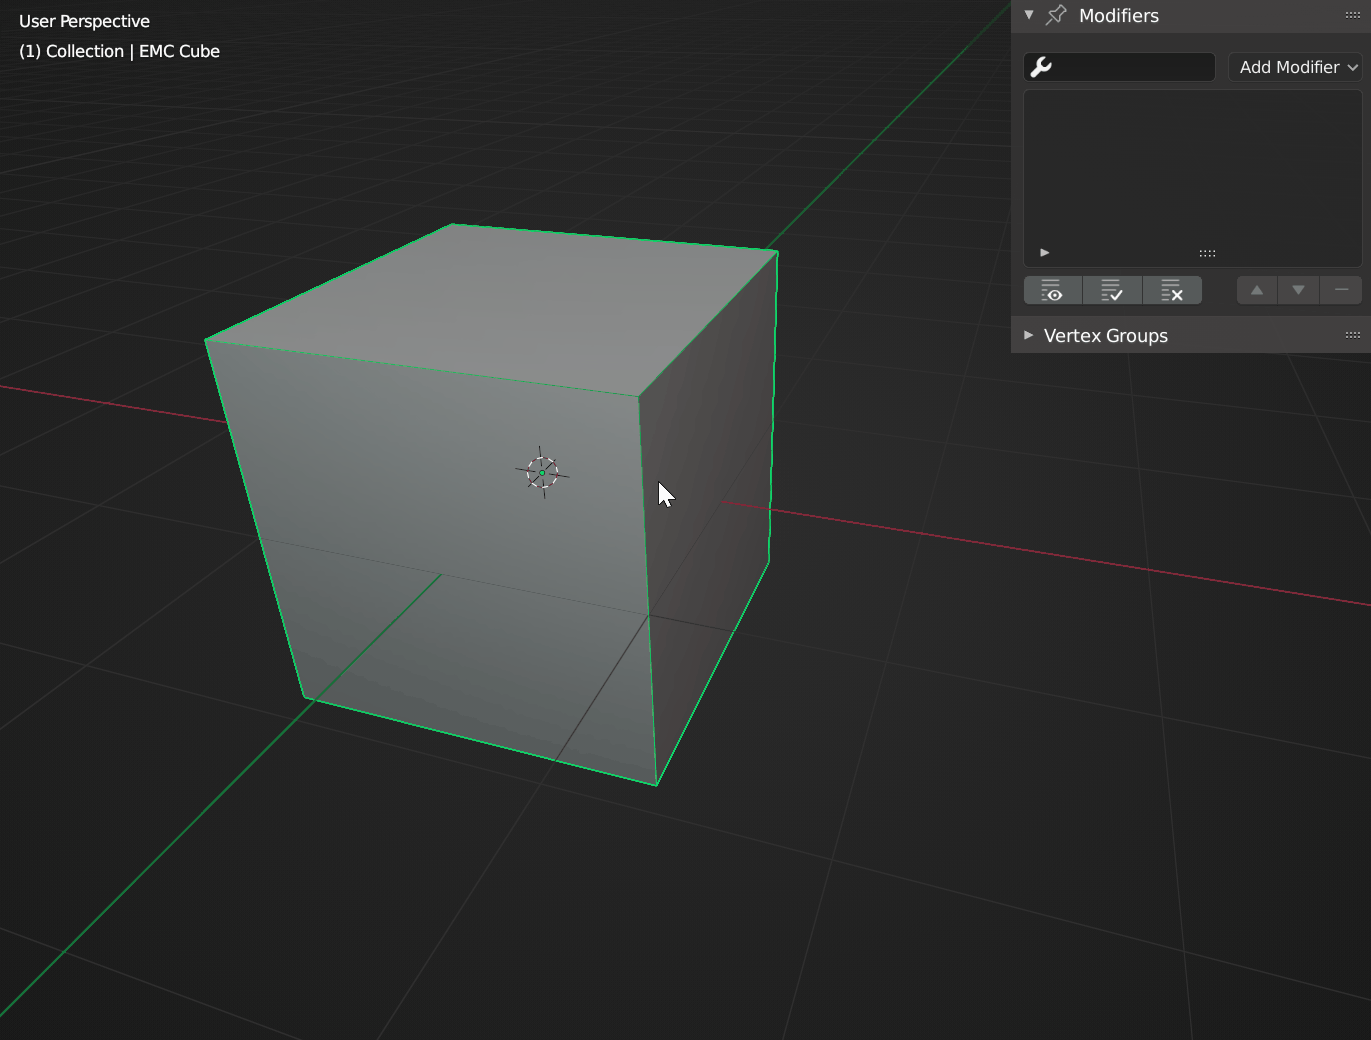
Task: Focus the wrench modifier search field
Action: (1119, 67)
